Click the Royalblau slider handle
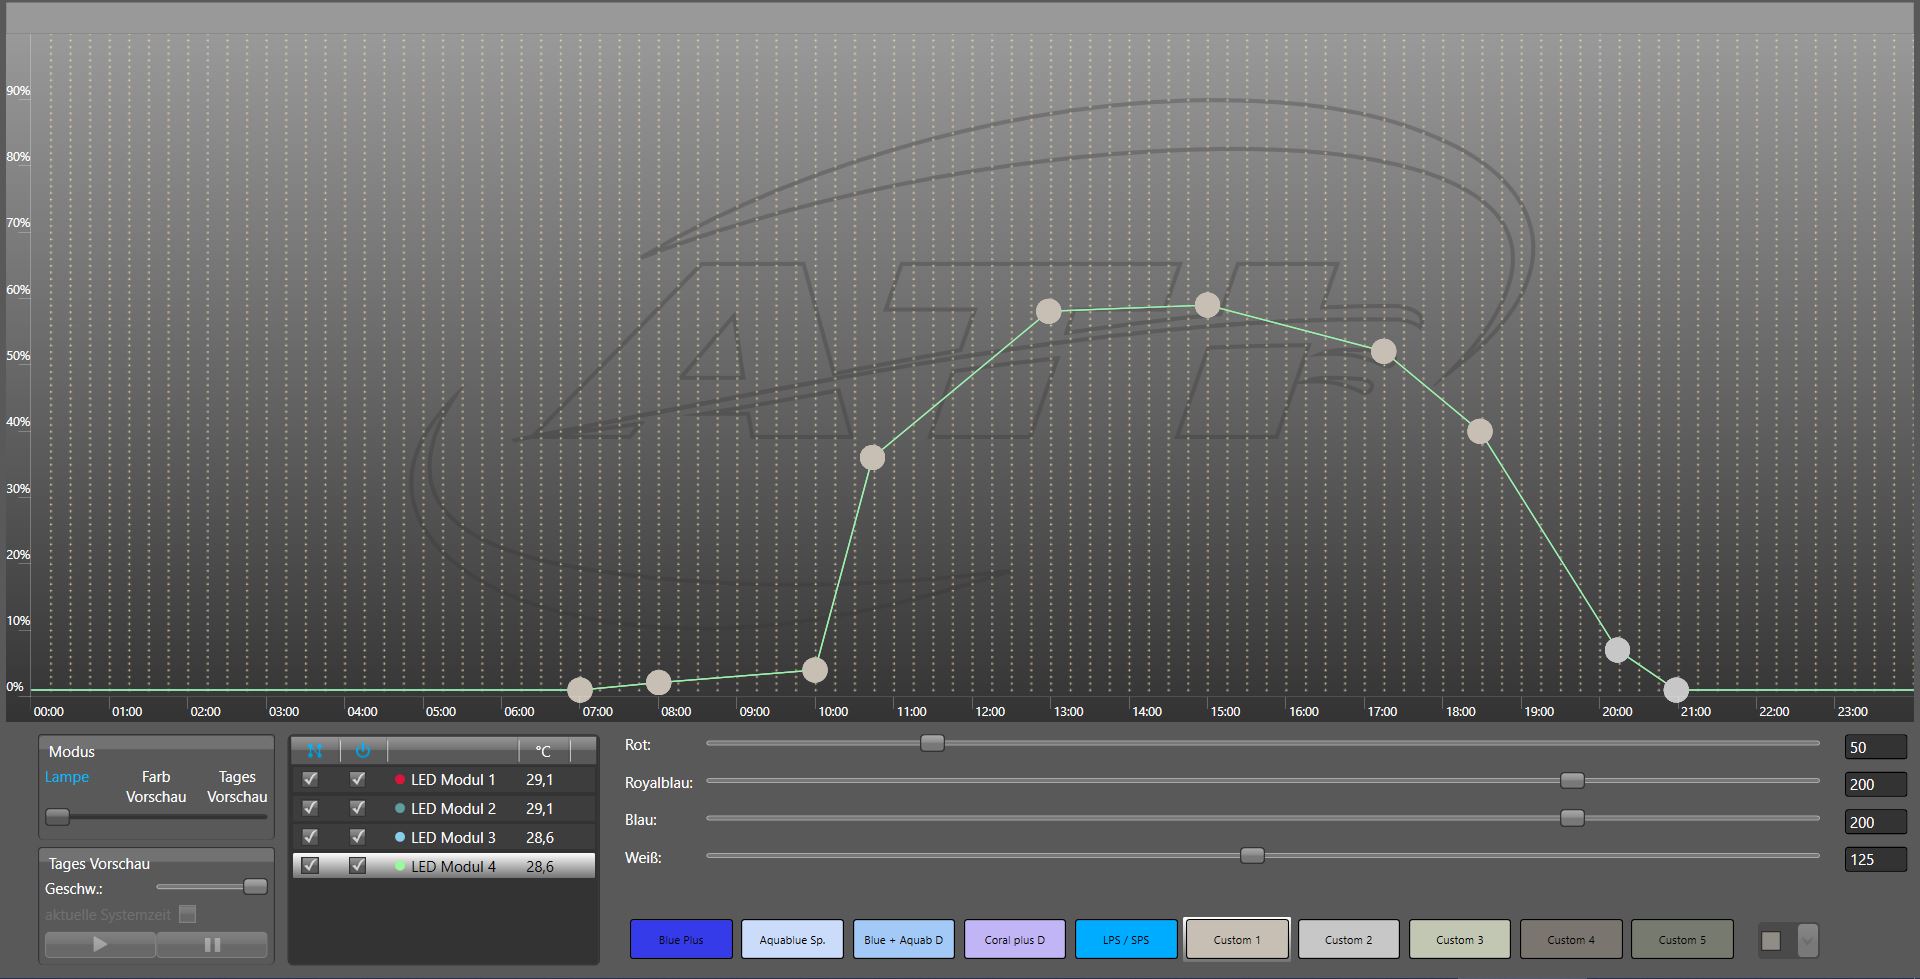The width and height of the screenshot is (1920, 979). coord(1572,781)
